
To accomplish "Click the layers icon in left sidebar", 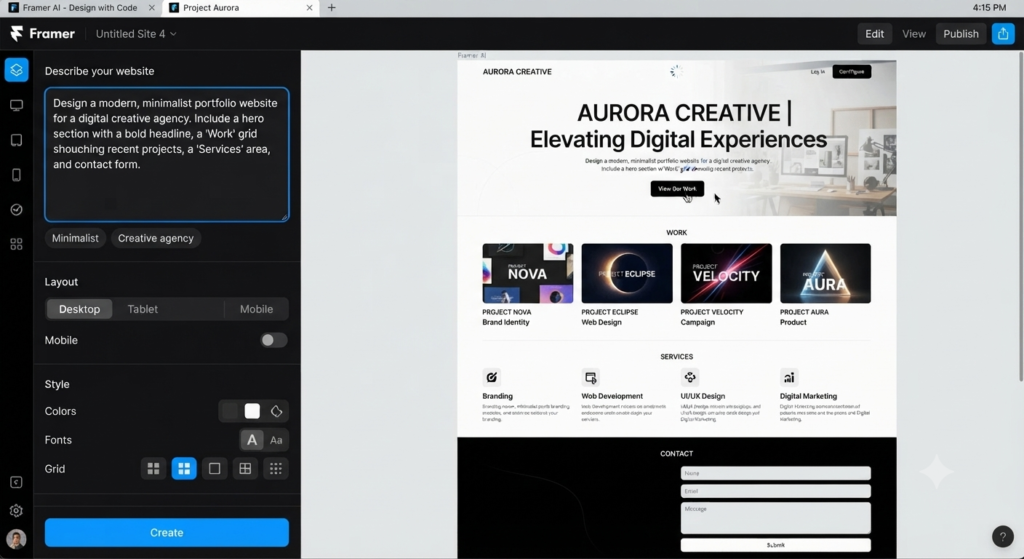I will [x=16, y=70].
